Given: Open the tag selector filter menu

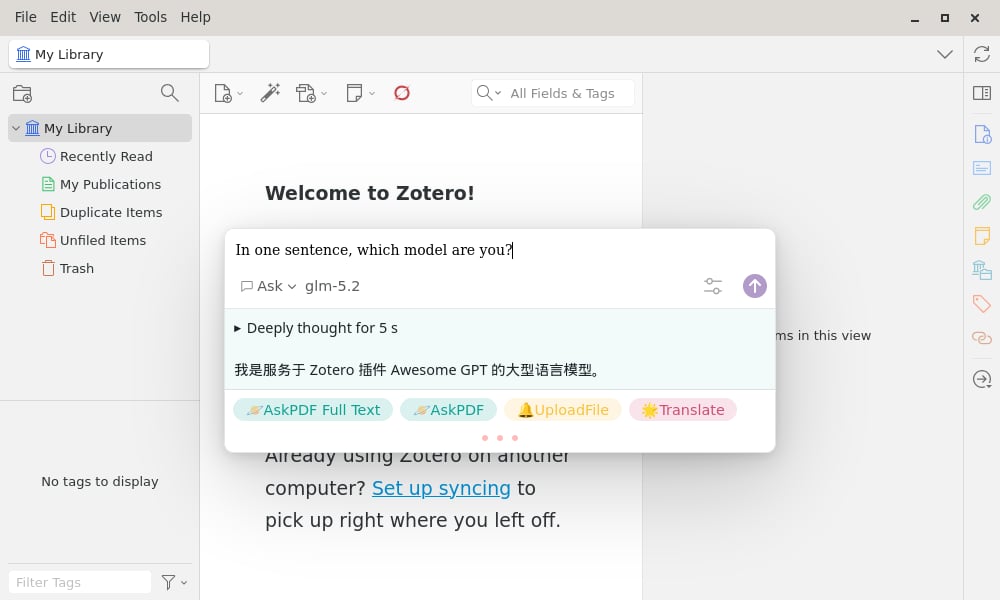Looking at the screenshot, I should pyautogui.click(x=174, y=582).
